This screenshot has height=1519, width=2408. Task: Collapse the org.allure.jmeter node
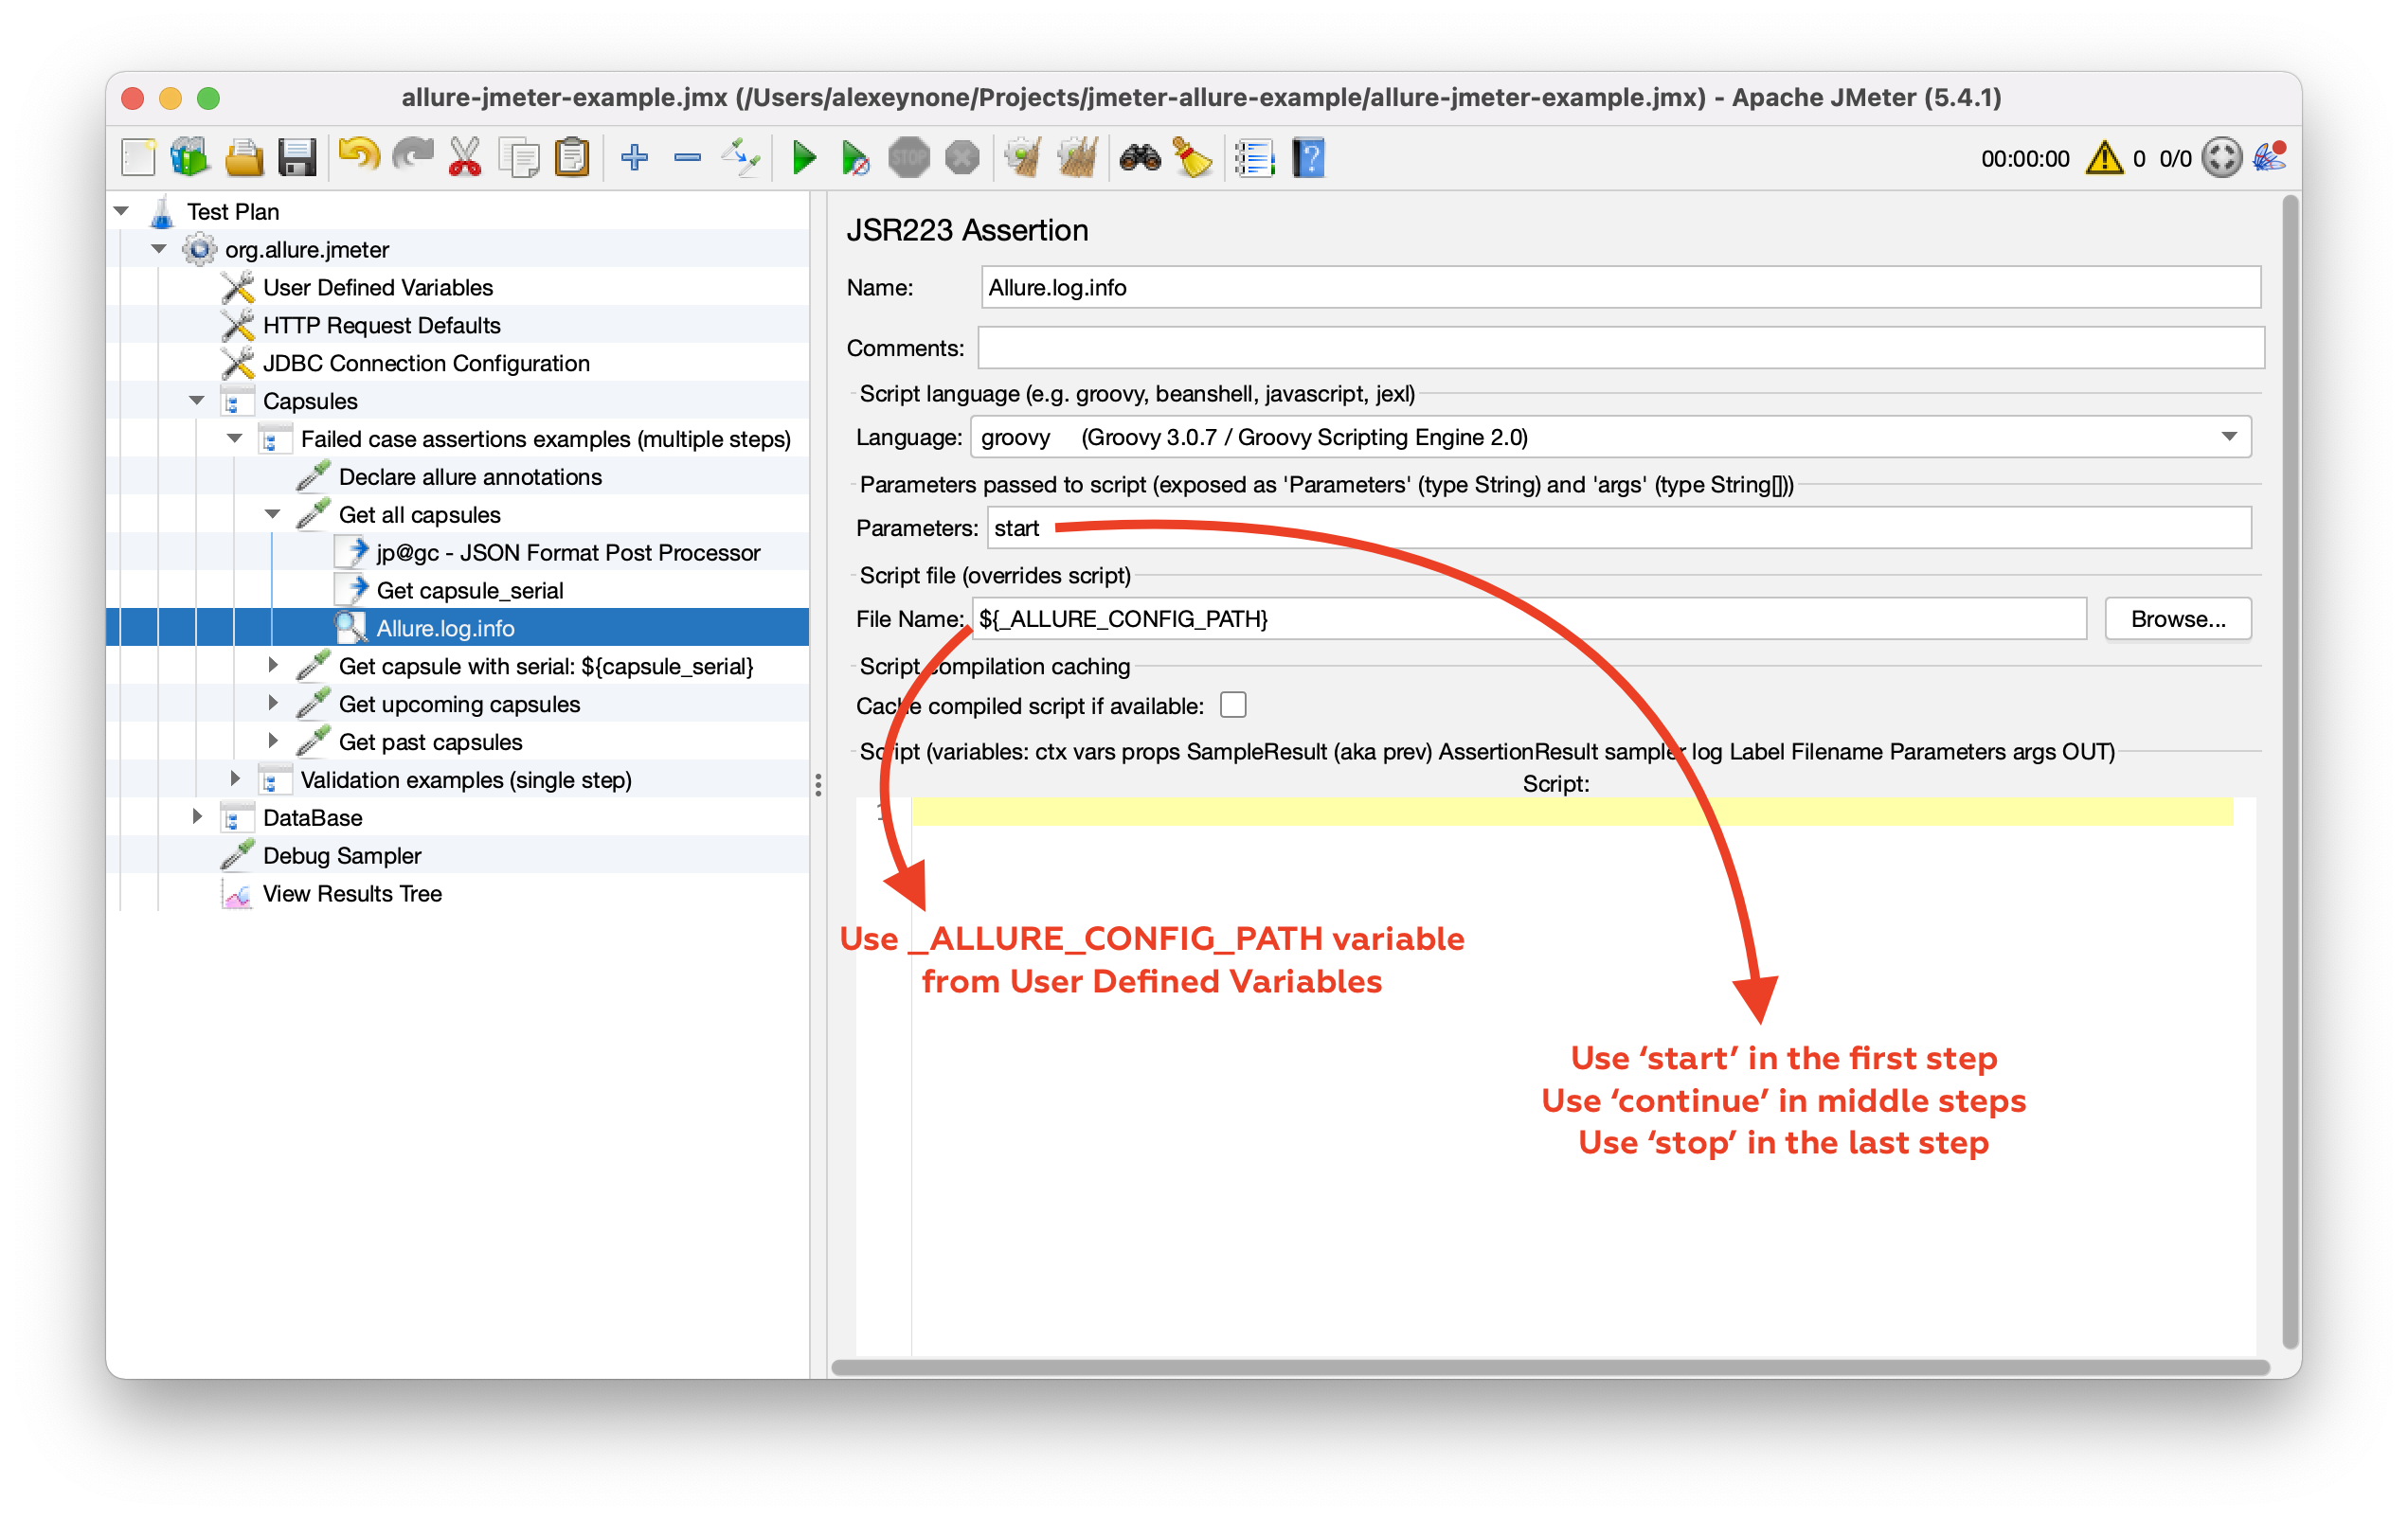pyautogui.click(x=160, y=249)
